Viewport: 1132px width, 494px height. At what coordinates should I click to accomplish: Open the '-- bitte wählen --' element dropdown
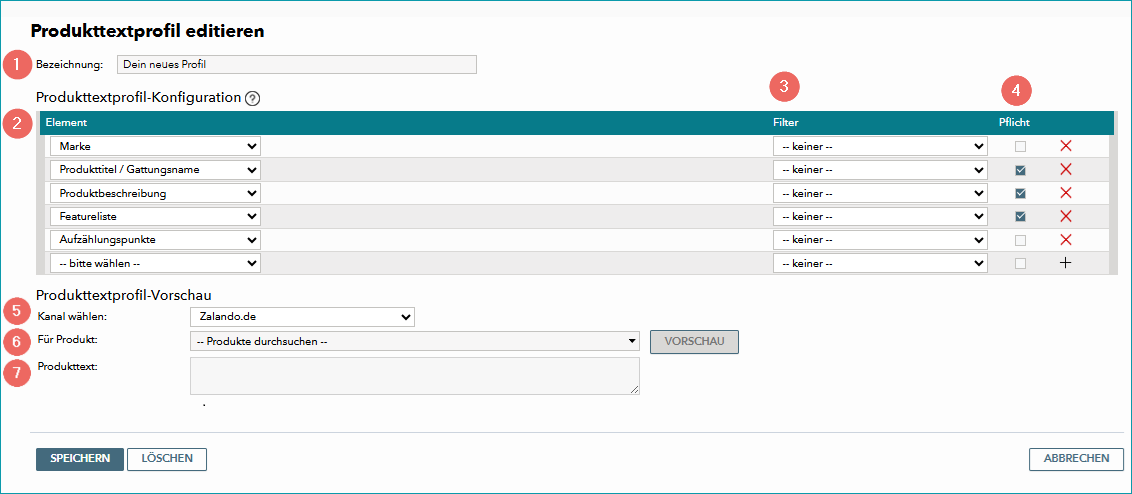coord(155,264)
